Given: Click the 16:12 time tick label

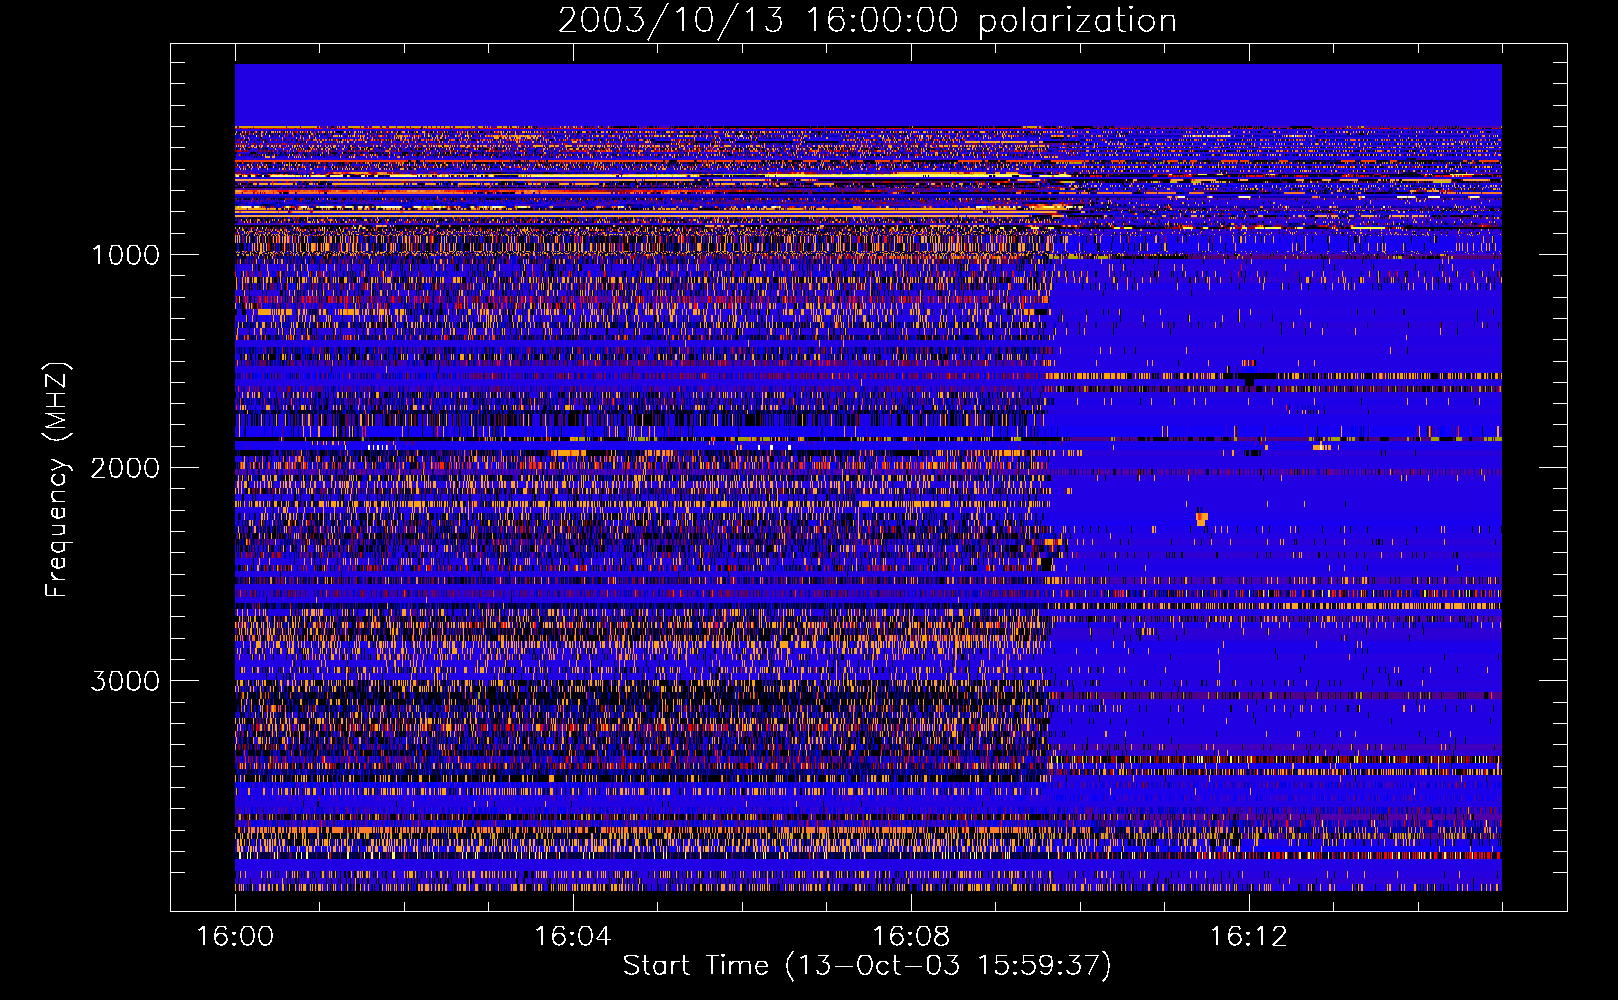Looking at the screenshot, I should coord(1248,936).
